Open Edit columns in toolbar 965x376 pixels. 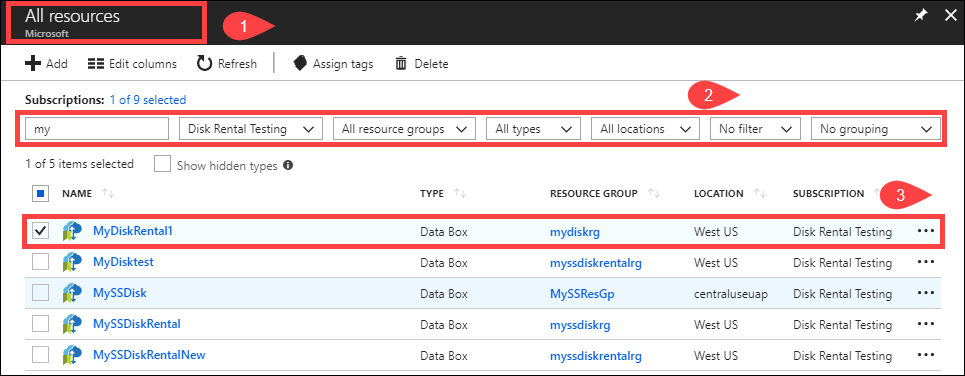pyautogui.click(x=132, y=63)
